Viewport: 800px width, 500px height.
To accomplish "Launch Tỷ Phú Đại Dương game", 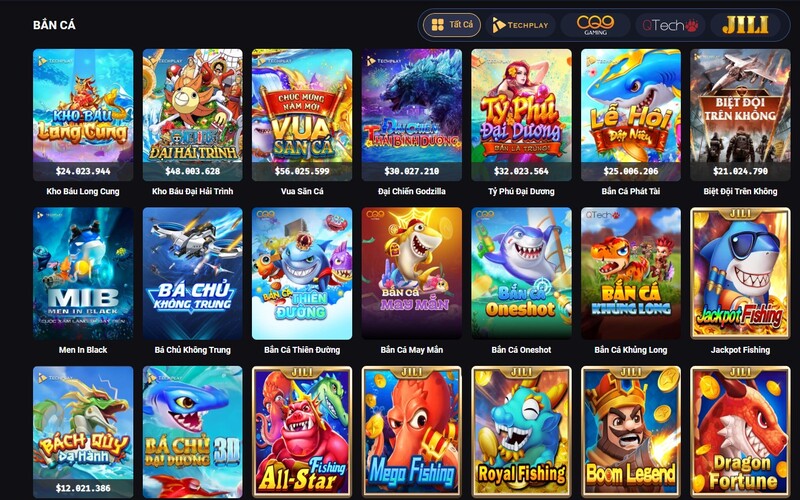I will [x=521, y=115].
